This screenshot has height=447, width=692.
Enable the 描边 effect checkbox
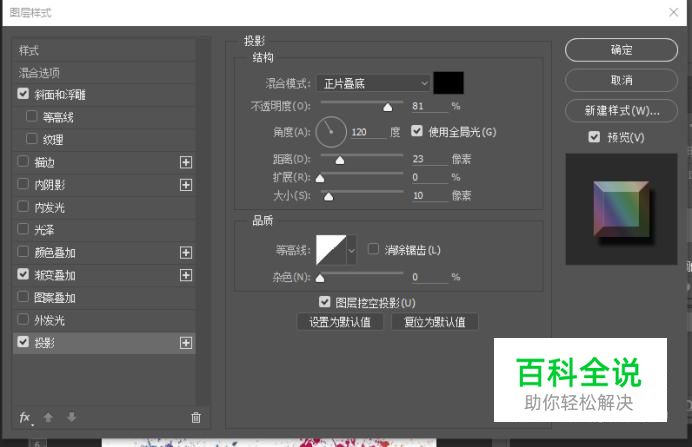23,161
